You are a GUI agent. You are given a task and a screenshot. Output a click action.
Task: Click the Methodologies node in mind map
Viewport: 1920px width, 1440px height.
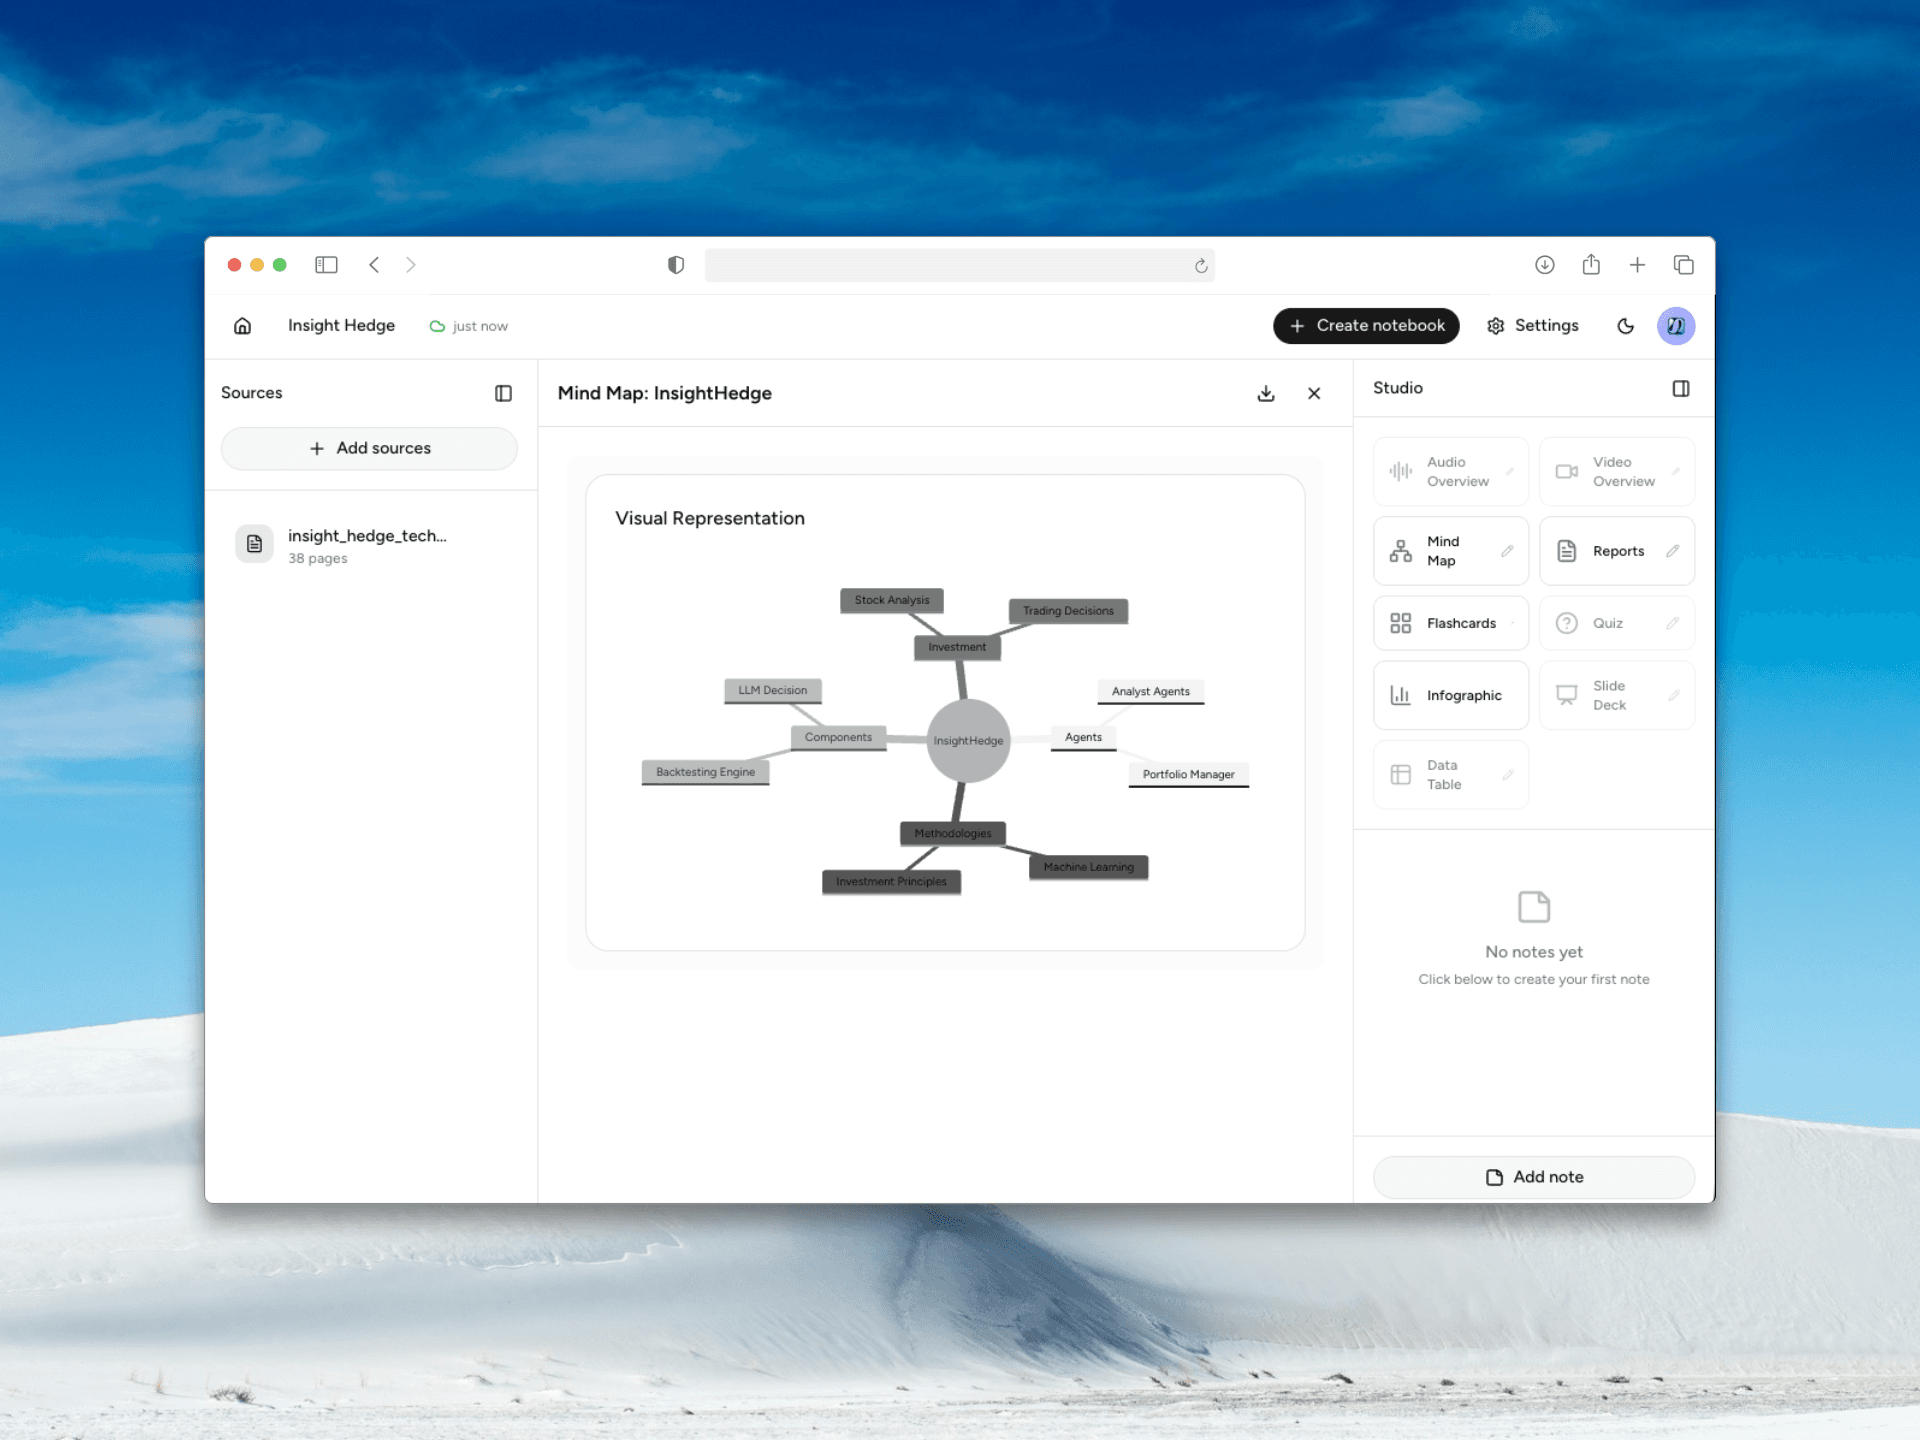(x=952, y=834)
